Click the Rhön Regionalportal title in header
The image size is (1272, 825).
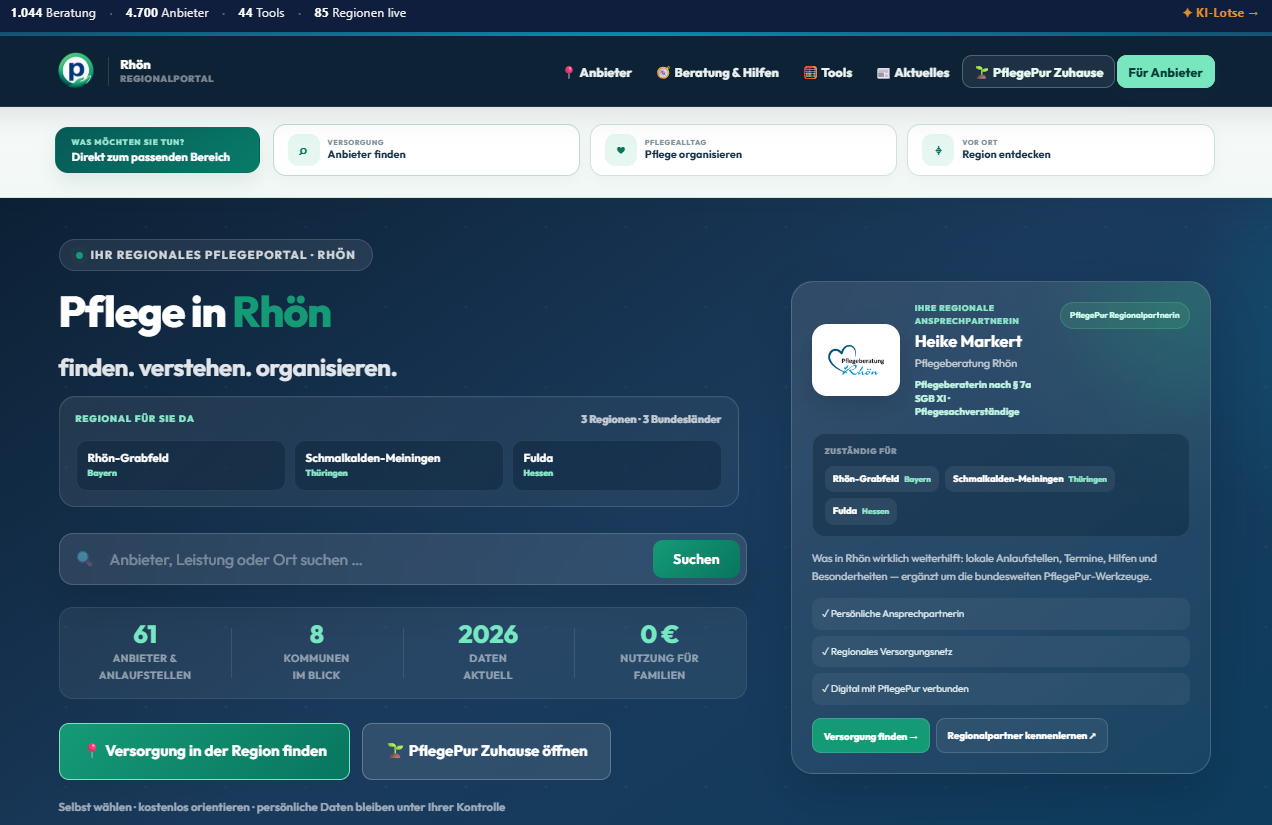(166, 71)
